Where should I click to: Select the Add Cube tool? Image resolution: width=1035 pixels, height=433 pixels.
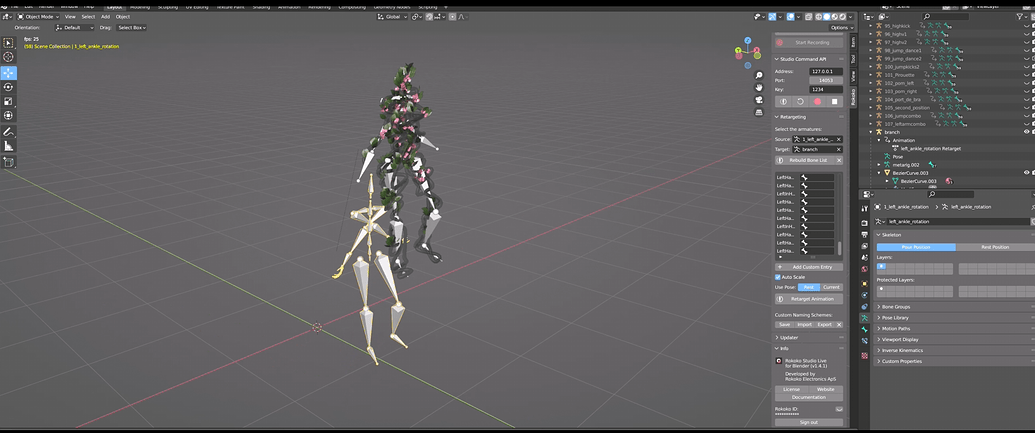9,162
